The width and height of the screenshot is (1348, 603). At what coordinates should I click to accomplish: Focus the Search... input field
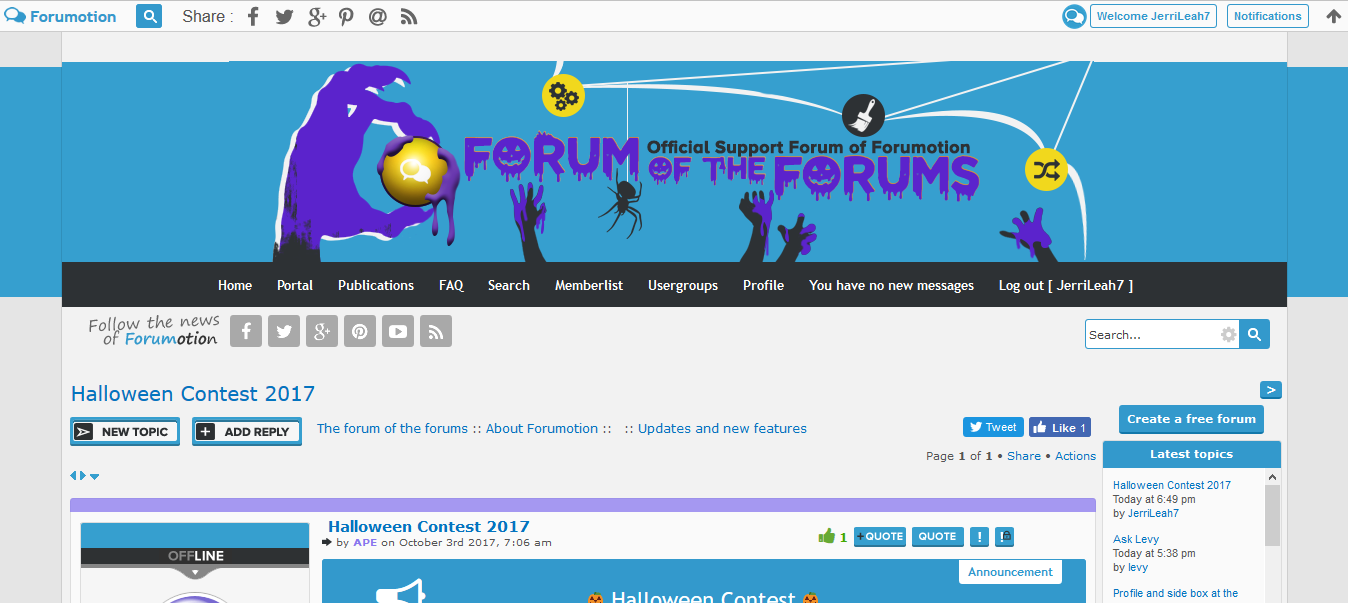point(1152,334)
